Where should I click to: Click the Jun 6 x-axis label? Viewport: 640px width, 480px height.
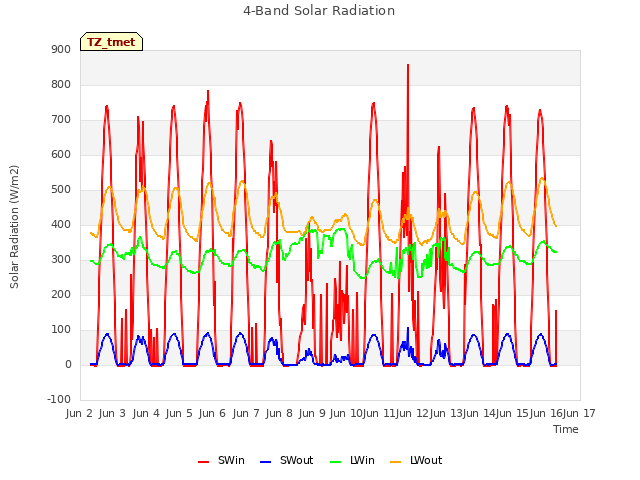(212, 413)
